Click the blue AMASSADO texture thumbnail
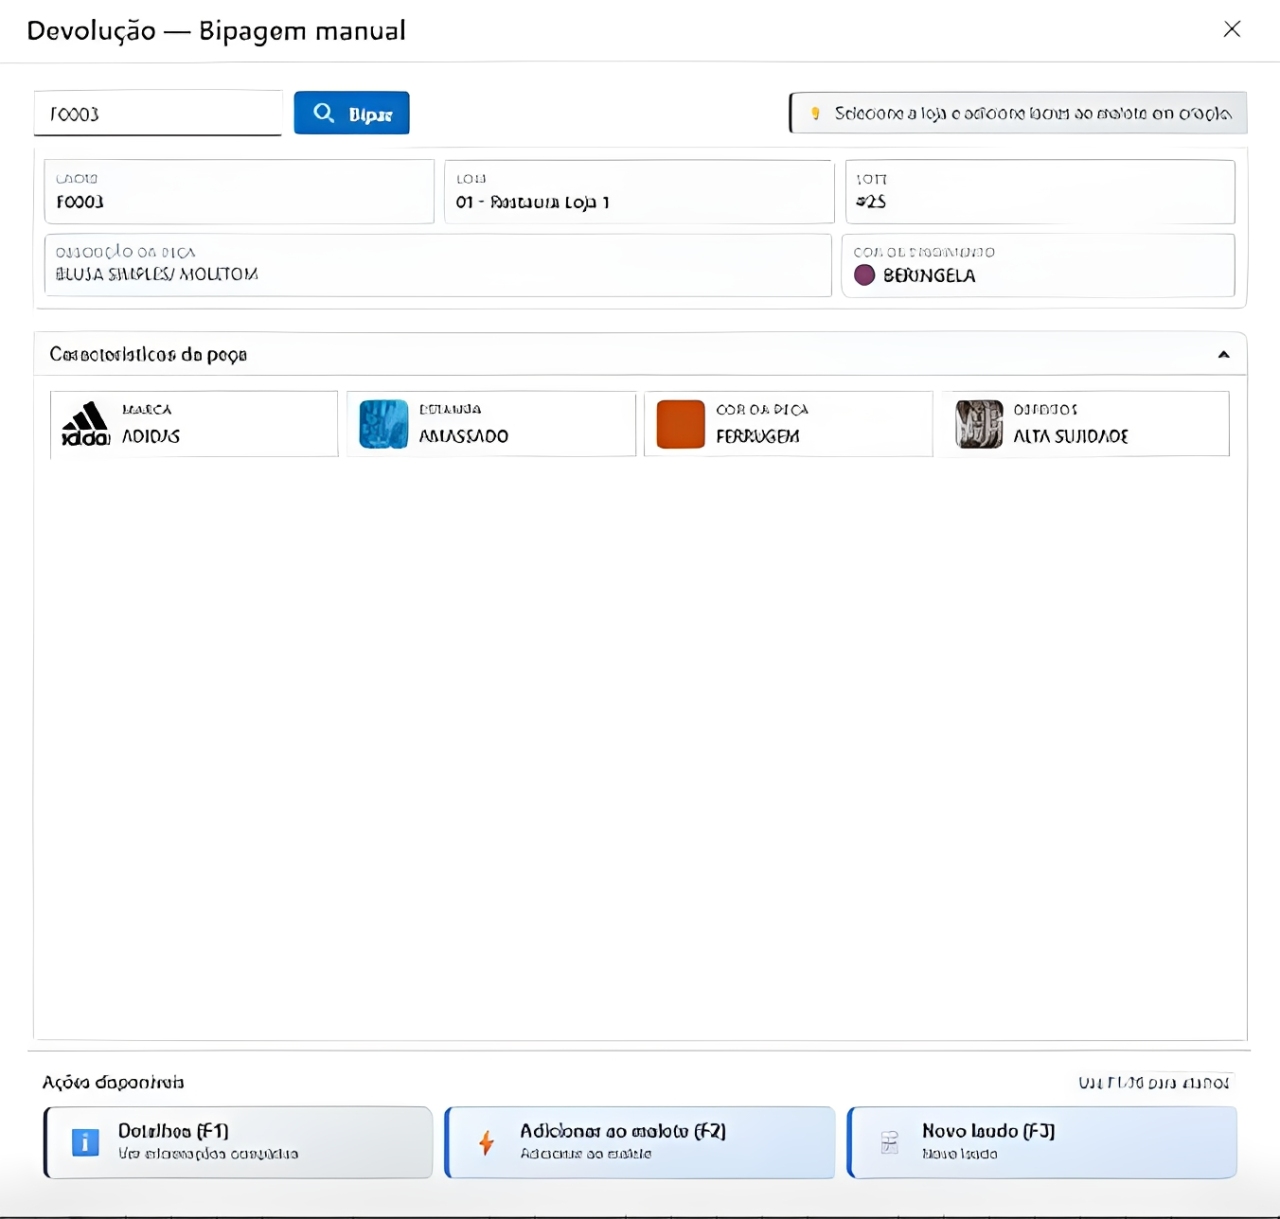Viewport: 1280px width, 1219px height. pyautogui.click(x=383, y=424)
